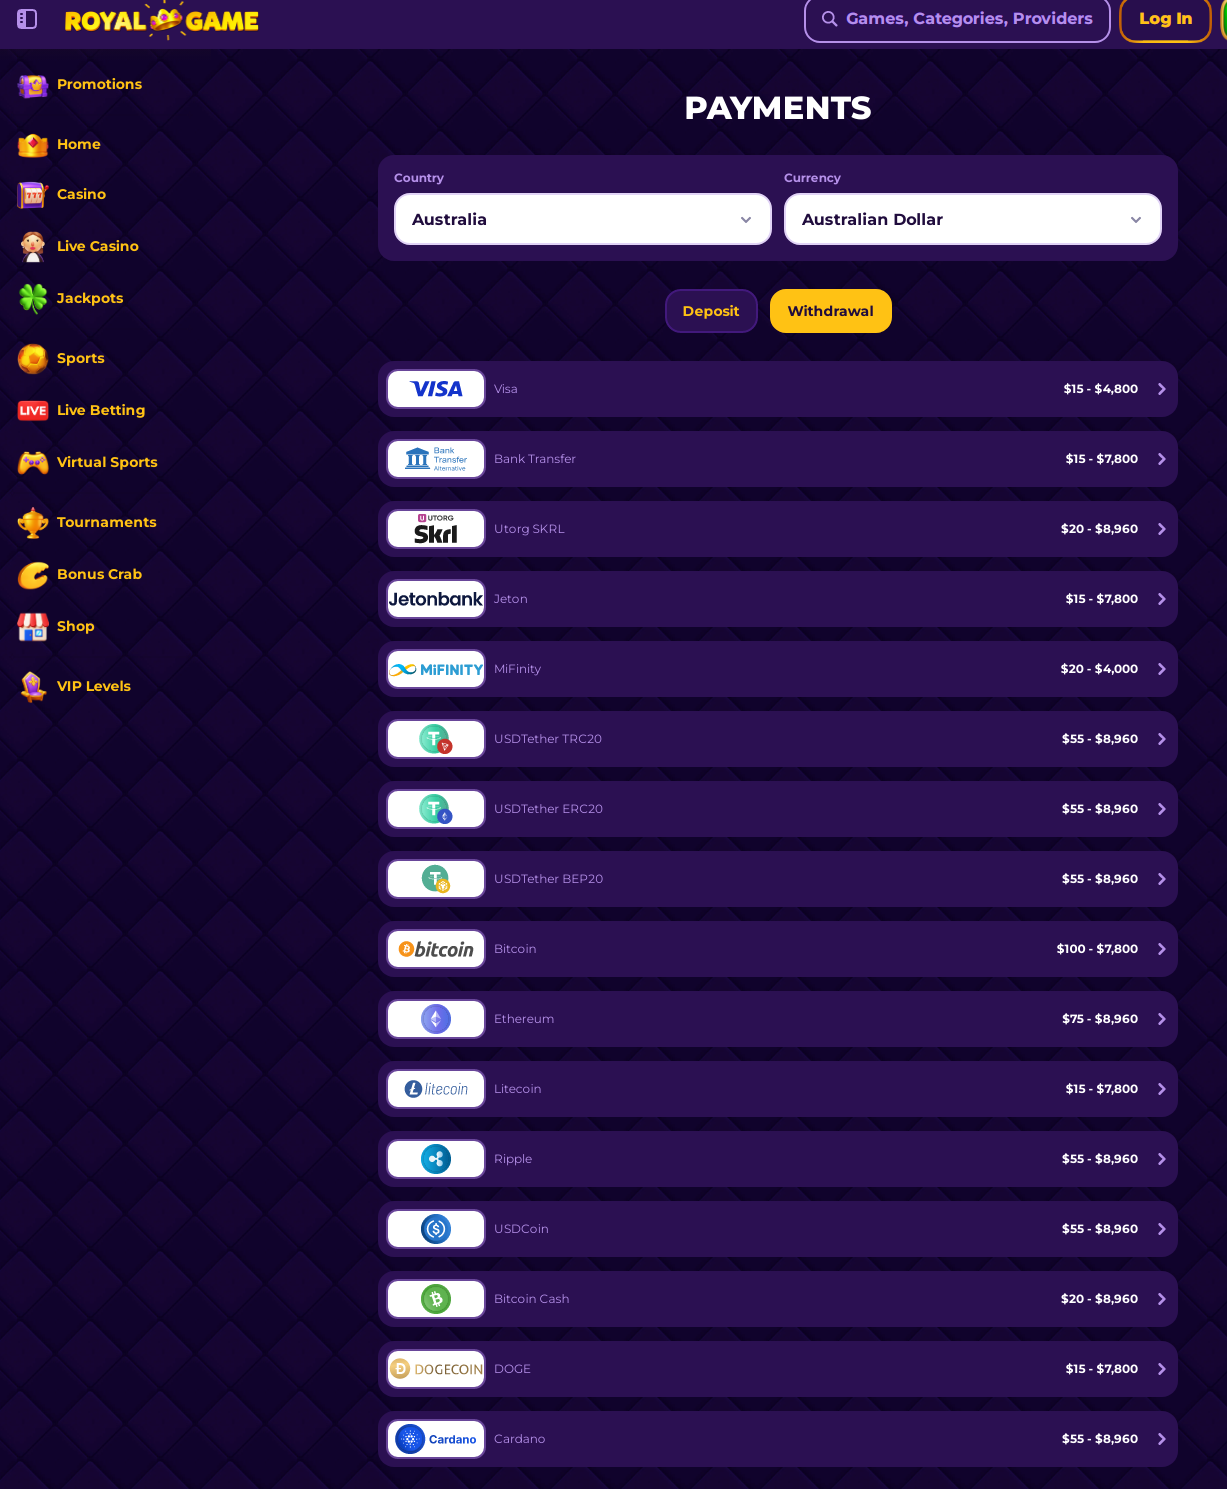The height and width of the screenshot is (1489, 1227).
Task: Go to VIP Levels page
Action: coord(93,686)
